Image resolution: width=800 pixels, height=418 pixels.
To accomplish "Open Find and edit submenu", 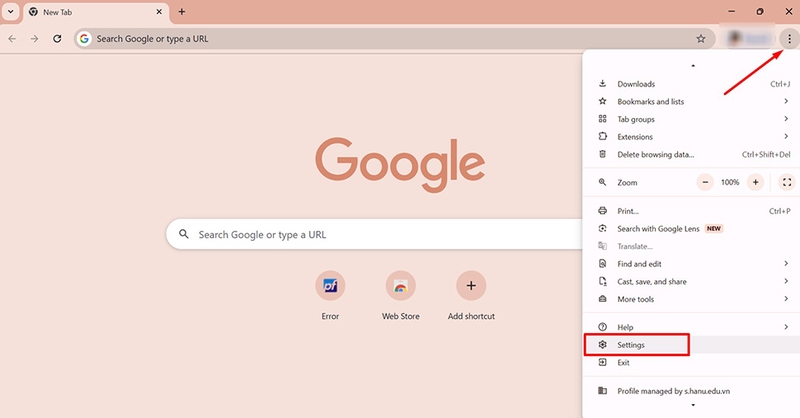I will point(691,264).
